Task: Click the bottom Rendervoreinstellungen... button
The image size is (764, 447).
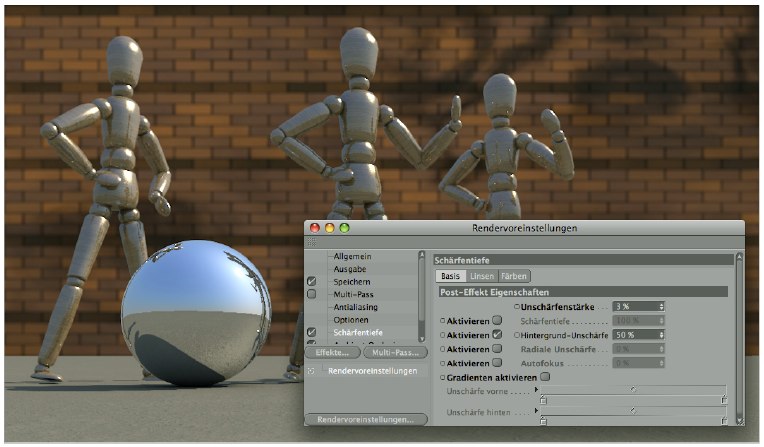Action: (365, 419)
